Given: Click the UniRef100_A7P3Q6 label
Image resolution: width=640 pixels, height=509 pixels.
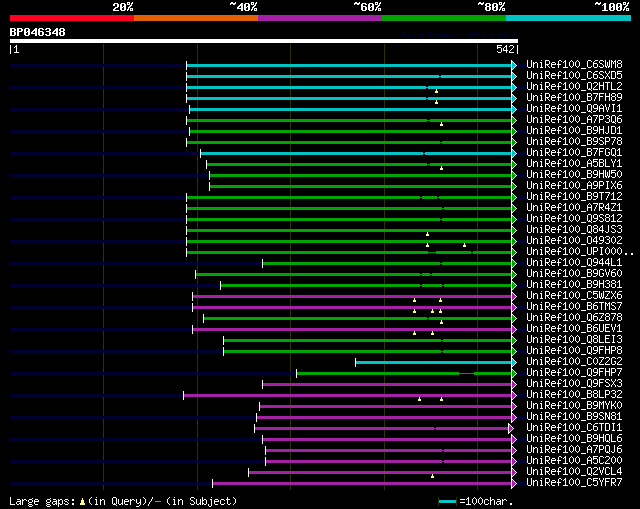Looking at the screenshot, I should click(574, 120).
